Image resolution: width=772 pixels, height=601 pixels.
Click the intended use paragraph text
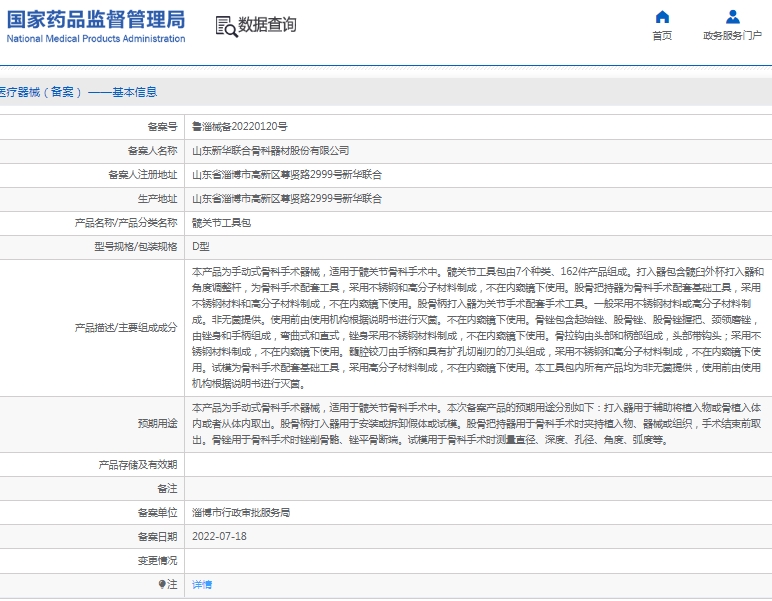[477, 424]
